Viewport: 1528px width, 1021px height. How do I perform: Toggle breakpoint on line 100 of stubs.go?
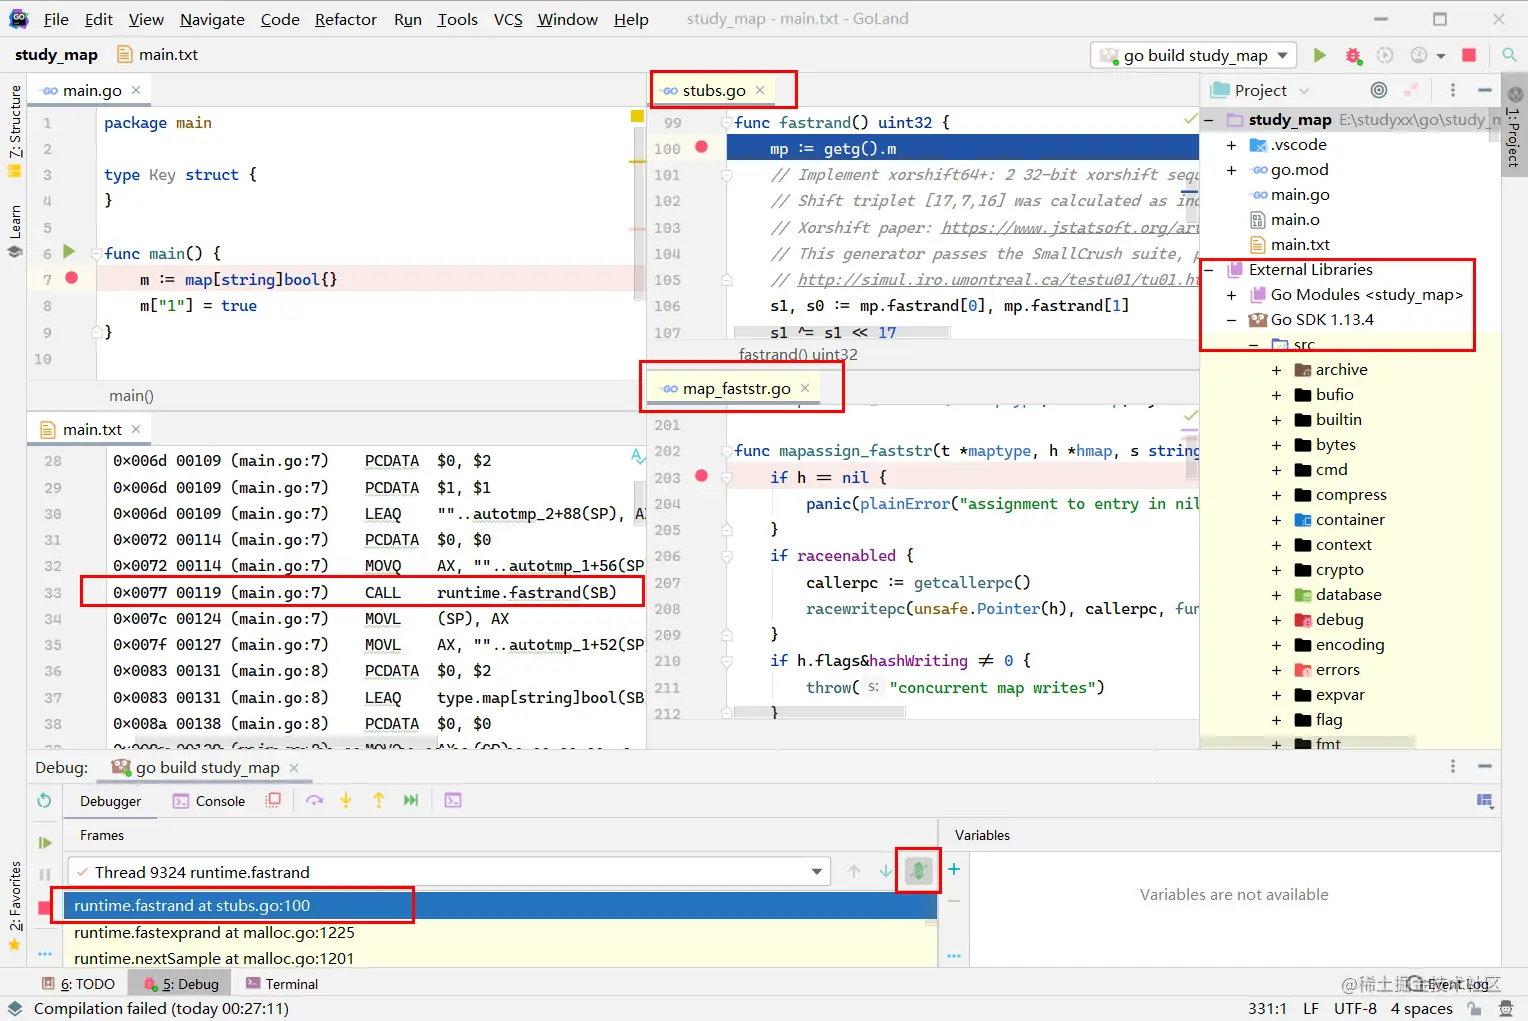(x=702, y=147)
